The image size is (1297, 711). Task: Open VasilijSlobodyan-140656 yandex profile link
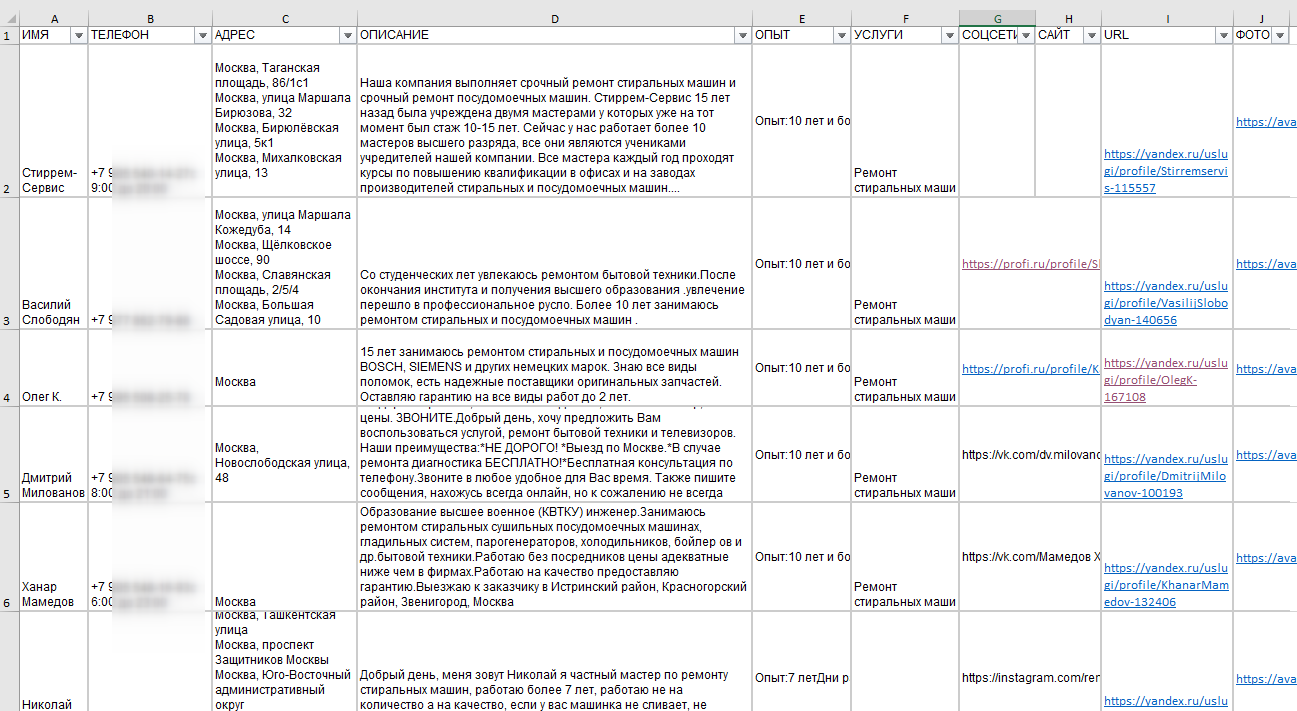[1166, 303]
